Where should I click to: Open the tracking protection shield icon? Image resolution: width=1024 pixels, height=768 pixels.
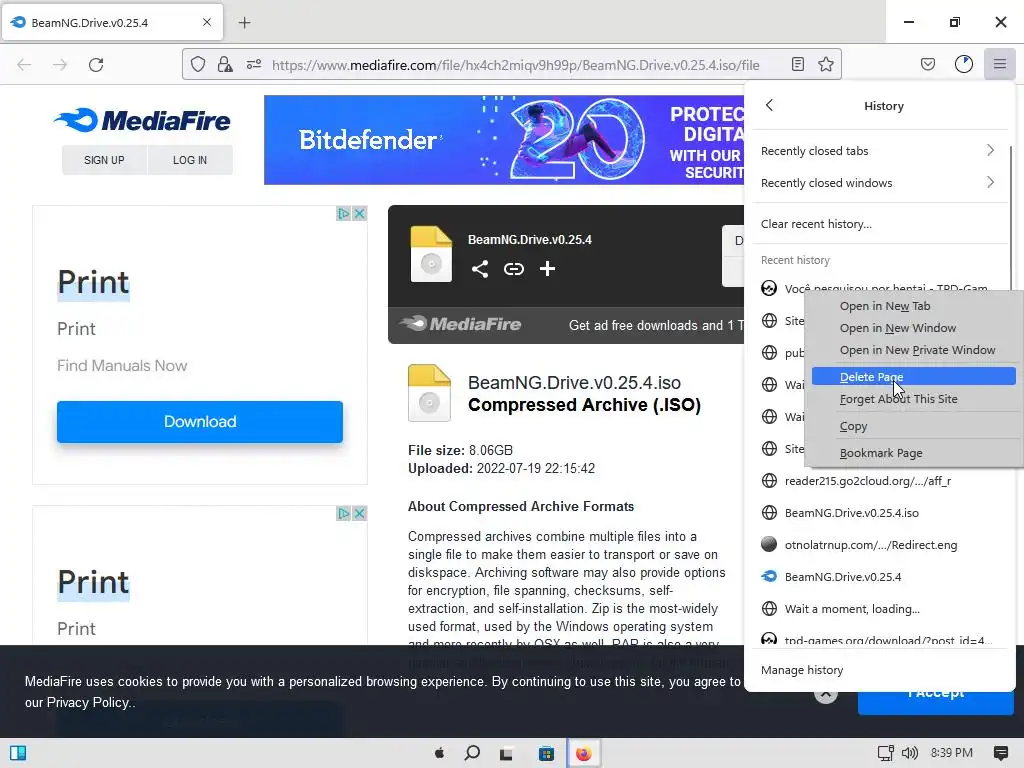(x=198, y=64)
